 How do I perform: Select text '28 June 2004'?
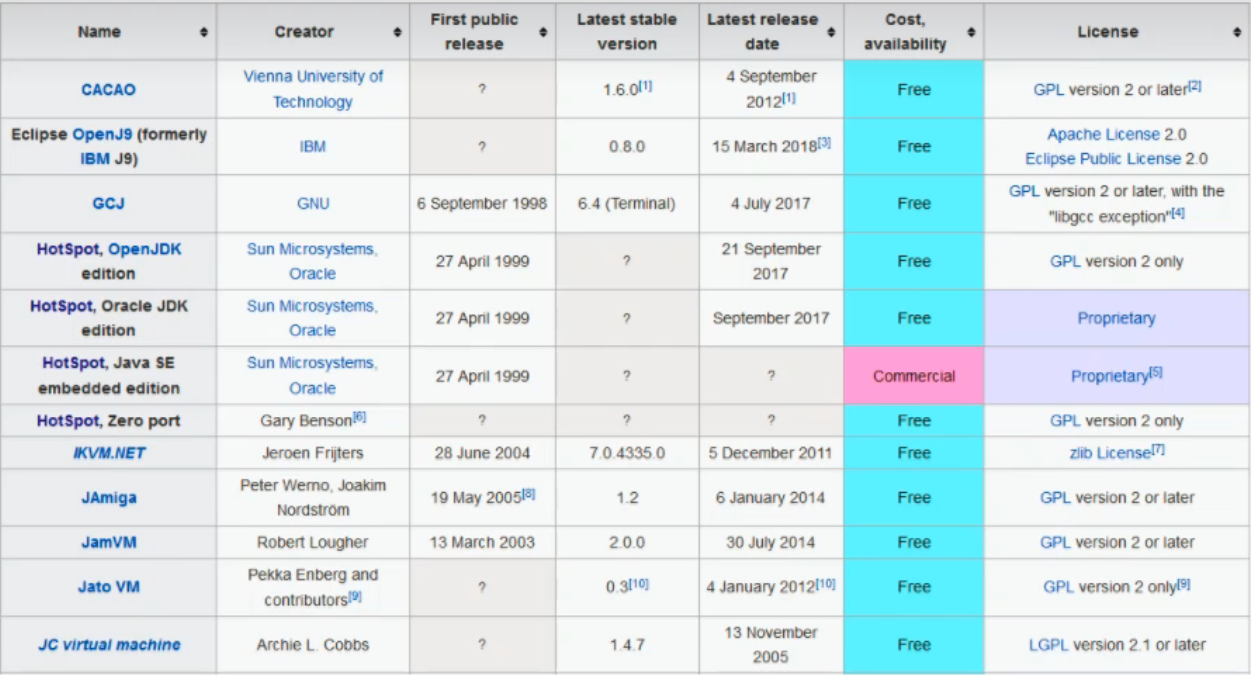click(484, 453)
